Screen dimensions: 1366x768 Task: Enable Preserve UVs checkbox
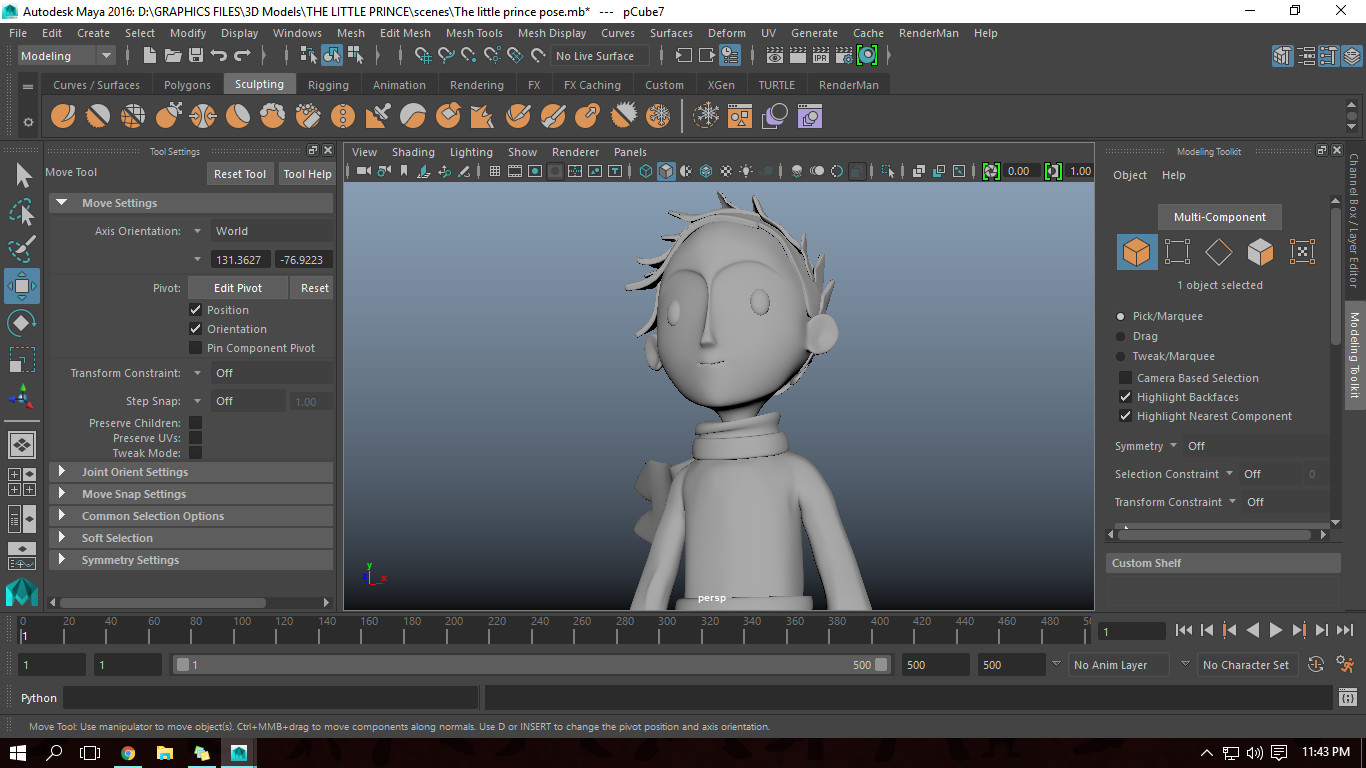pos(196,438)
